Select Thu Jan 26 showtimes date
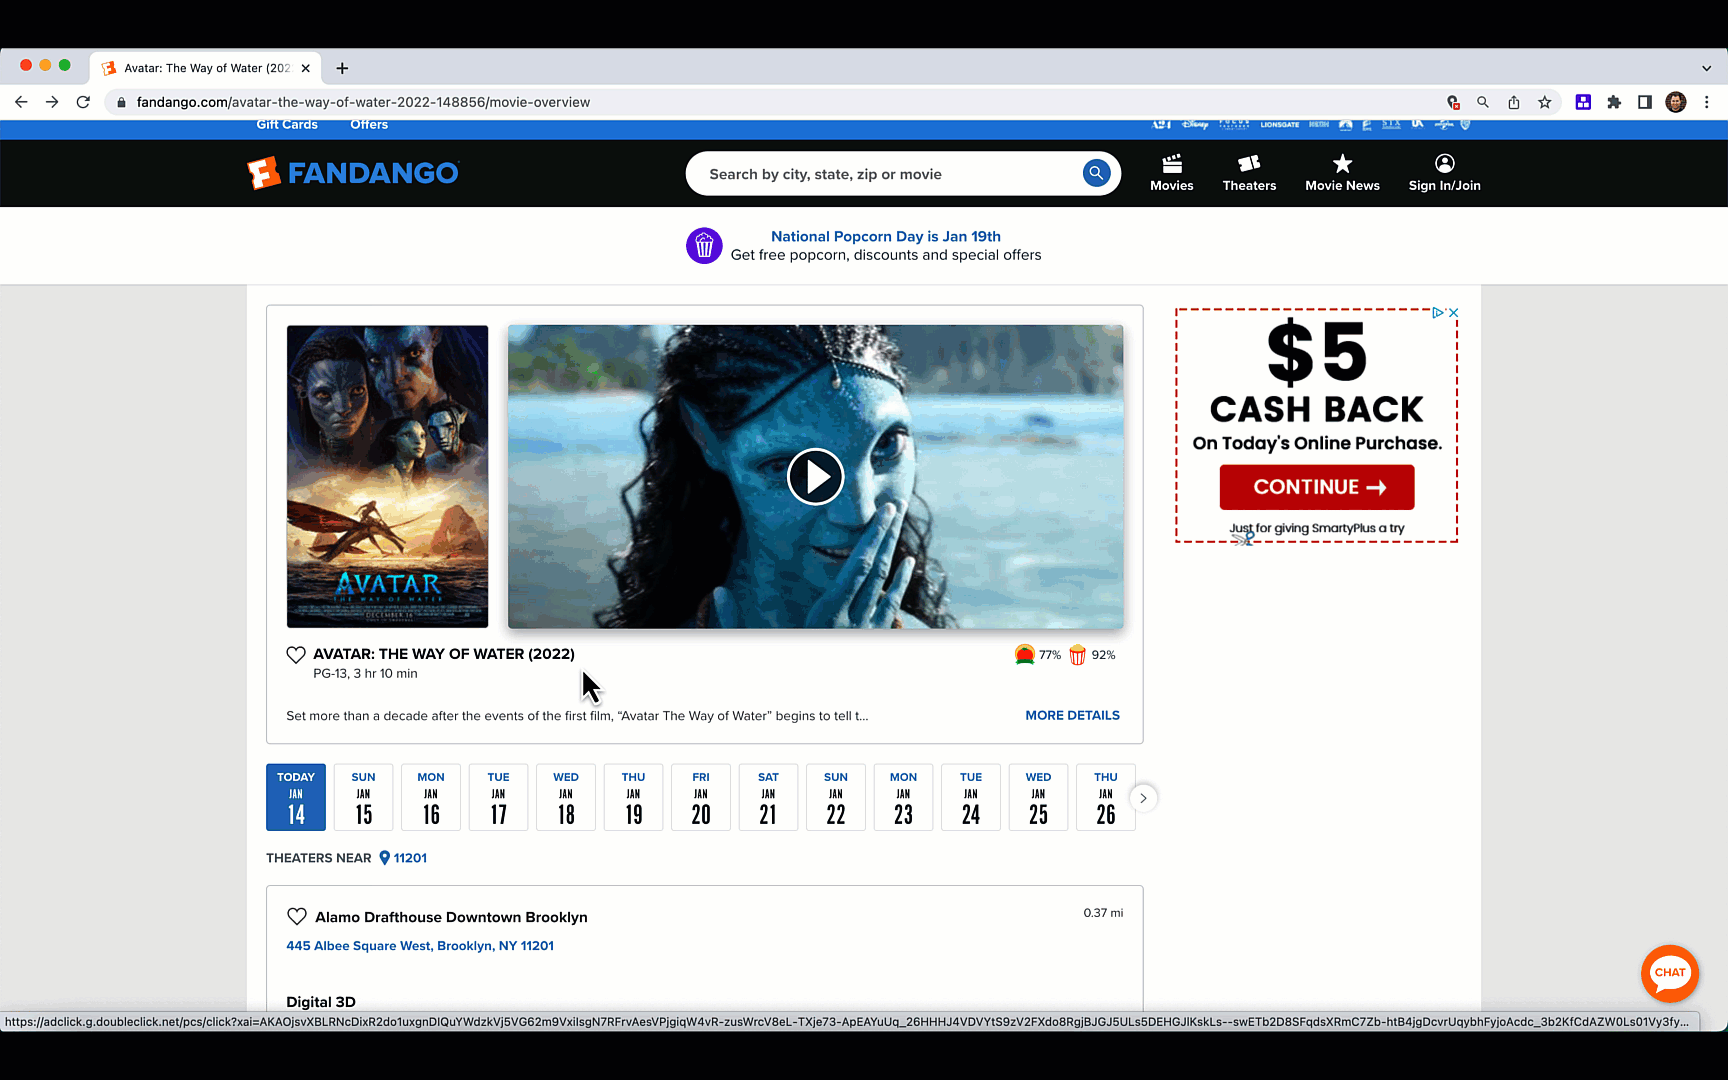Viewport: 1728px width, 1080px height. 1106,797
